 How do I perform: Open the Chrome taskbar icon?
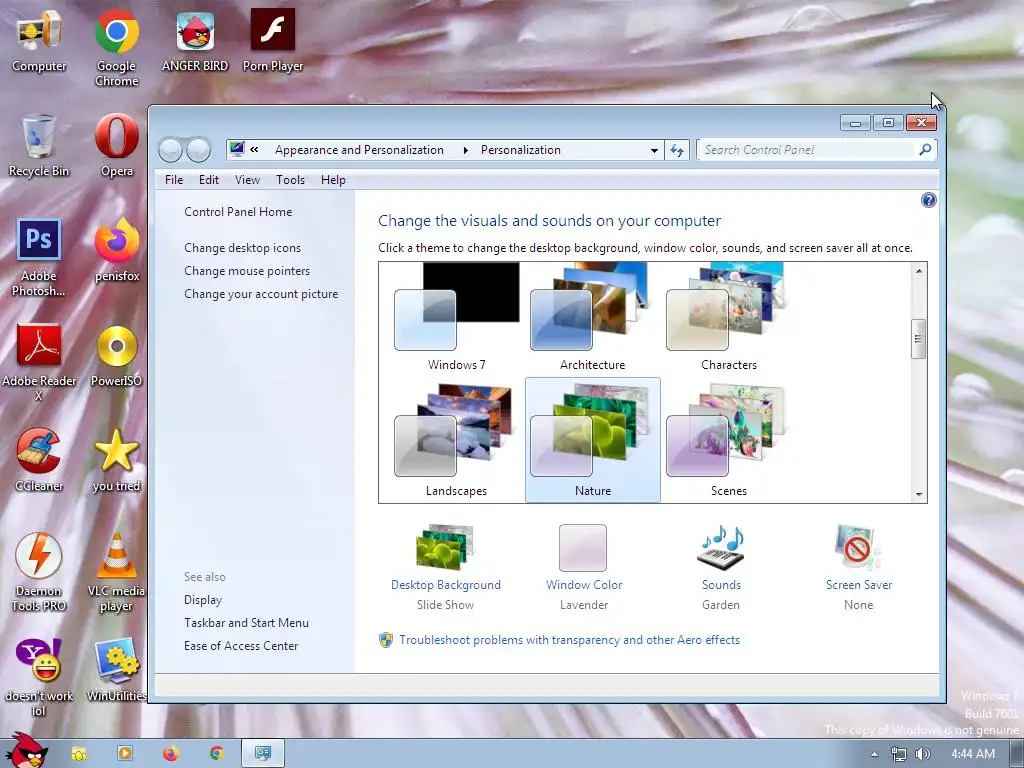pyautogui.click(x=217, y=754)
